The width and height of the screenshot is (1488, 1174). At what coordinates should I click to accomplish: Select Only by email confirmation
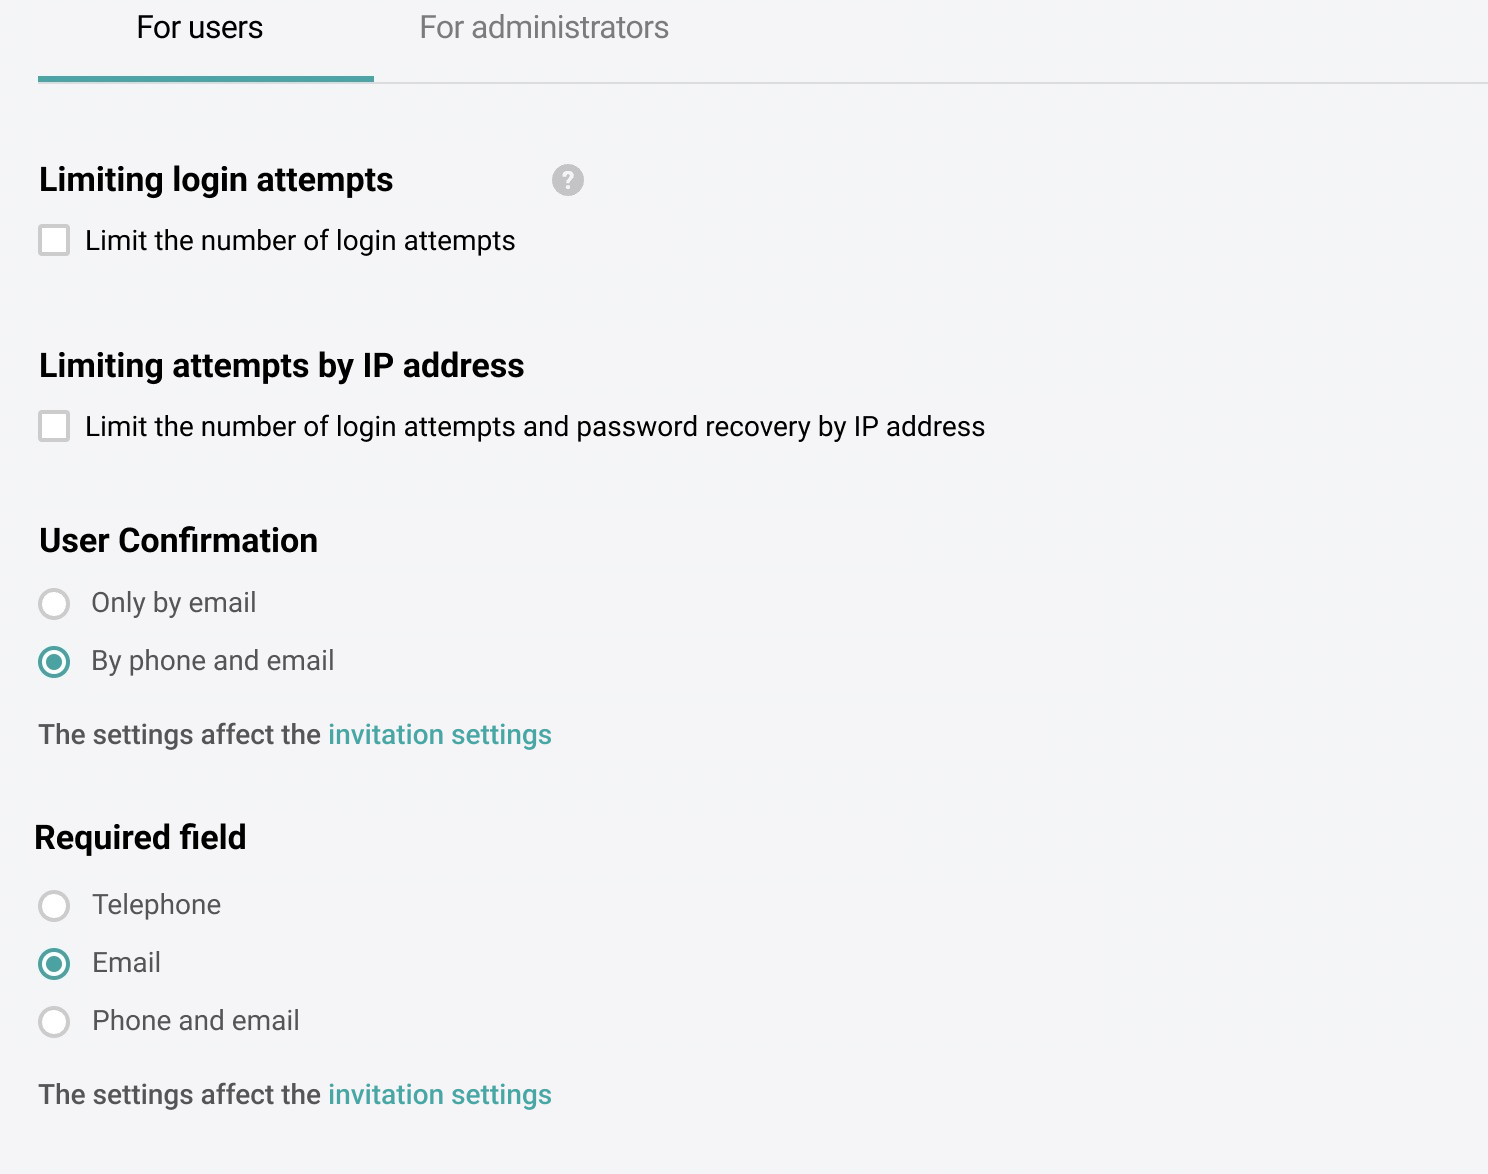pyautogui.click(x=53, y=603)
